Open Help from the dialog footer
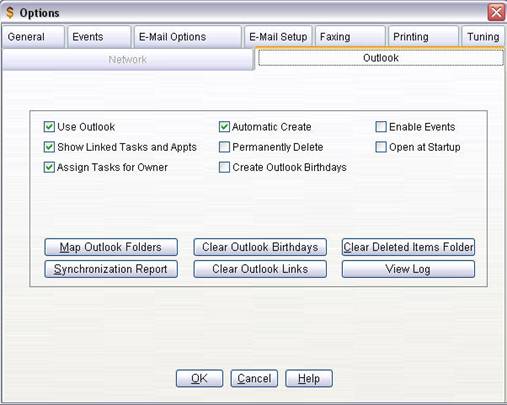The width and height of the screenshot is (507, 405). click(309, 378)
